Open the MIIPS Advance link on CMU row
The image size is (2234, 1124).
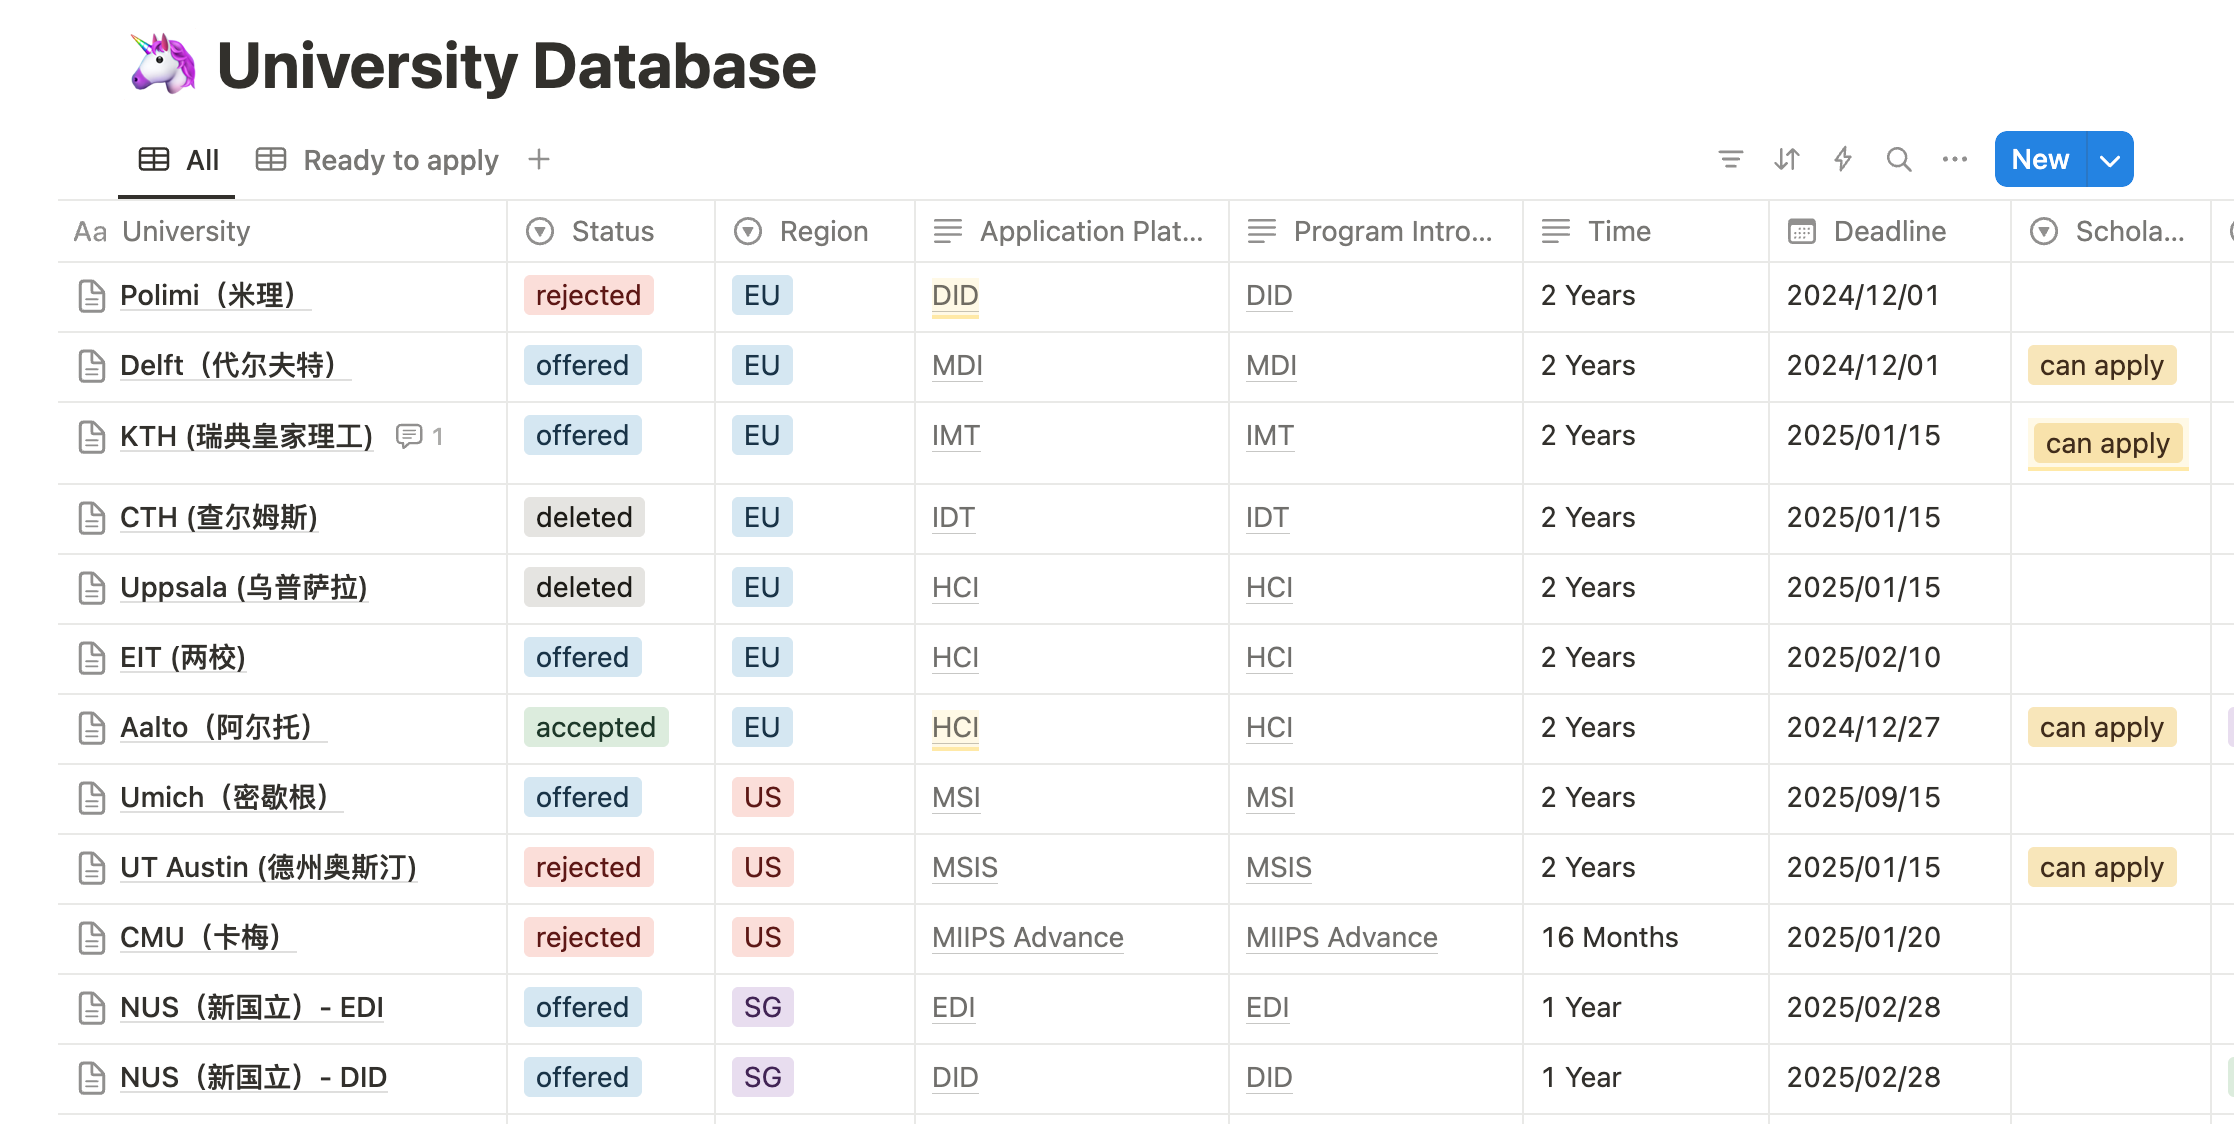[x=1026, y=937]
